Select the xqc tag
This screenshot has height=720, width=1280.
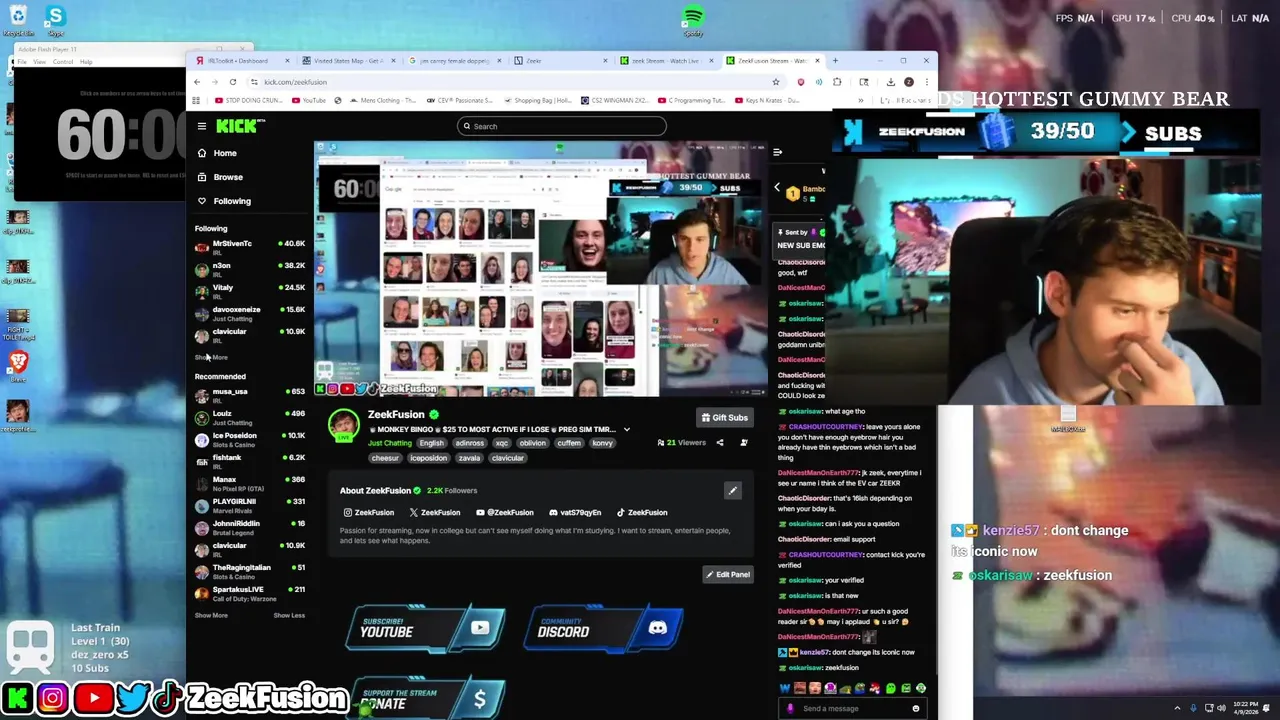[502, 443]
